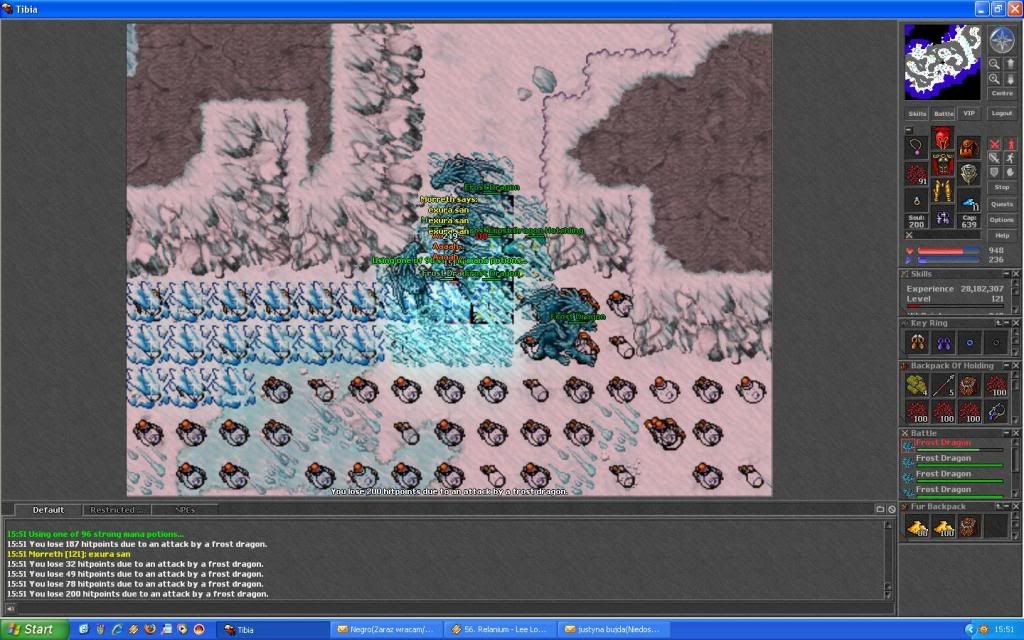1024x640 pixels.
Task: Toggle defensive fight mode shield icon
Action: click(x=994, y=172)
